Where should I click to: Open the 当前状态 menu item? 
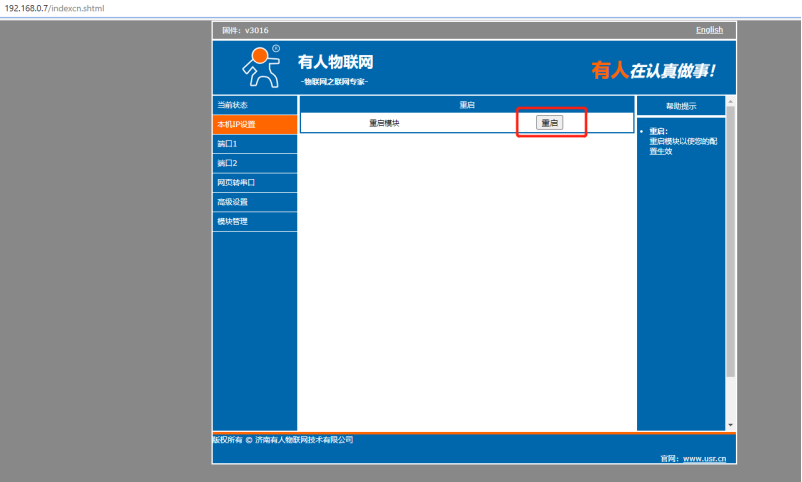coord(254,105)
